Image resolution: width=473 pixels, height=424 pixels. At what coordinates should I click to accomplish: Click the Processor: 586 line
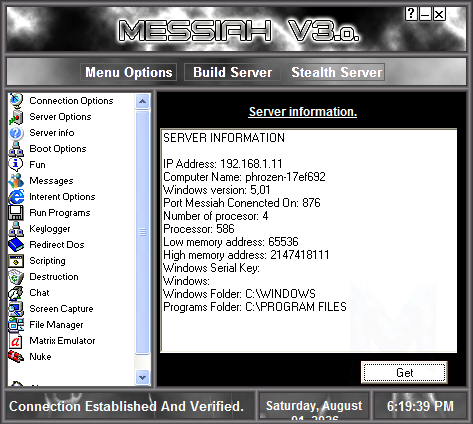coord(199,229)
